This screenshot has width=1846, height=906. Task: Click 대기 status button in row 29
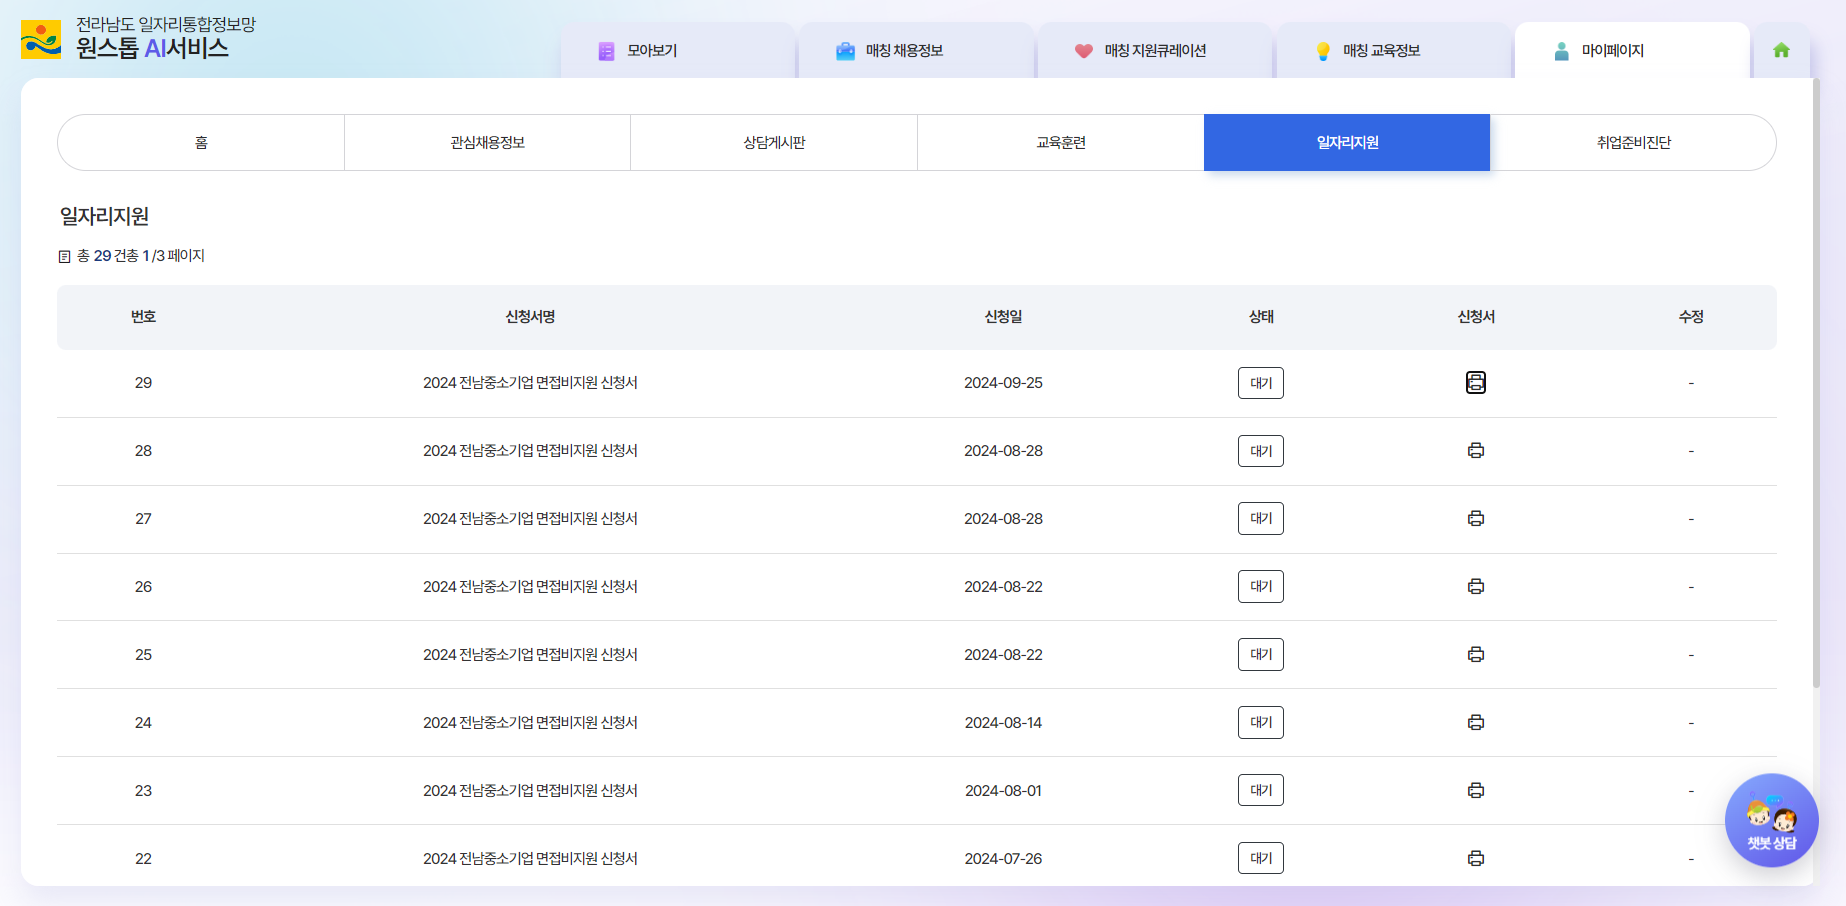[x=1261, y=383]
